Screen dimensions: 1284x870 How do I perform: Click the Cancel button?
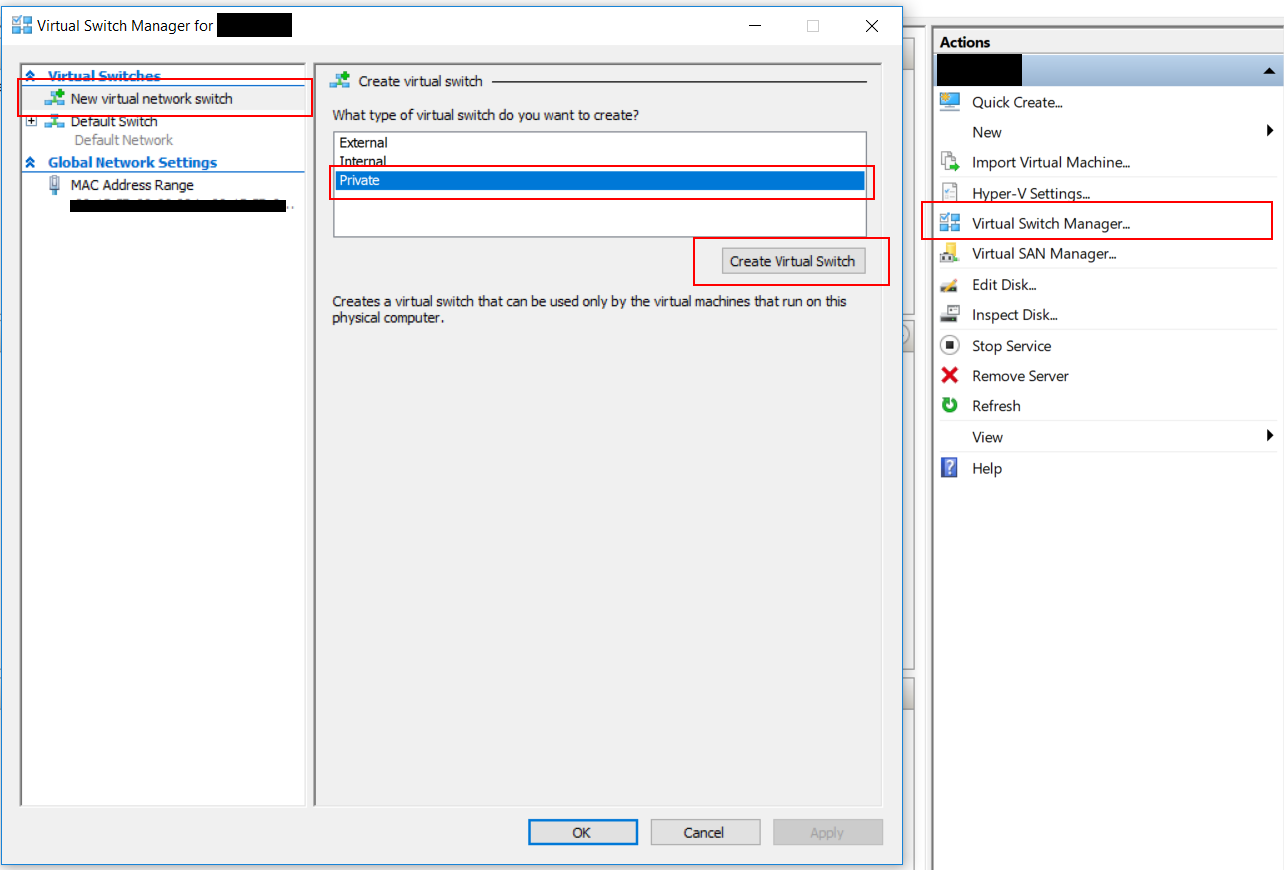pyautogui.click(x=704, y=832)
